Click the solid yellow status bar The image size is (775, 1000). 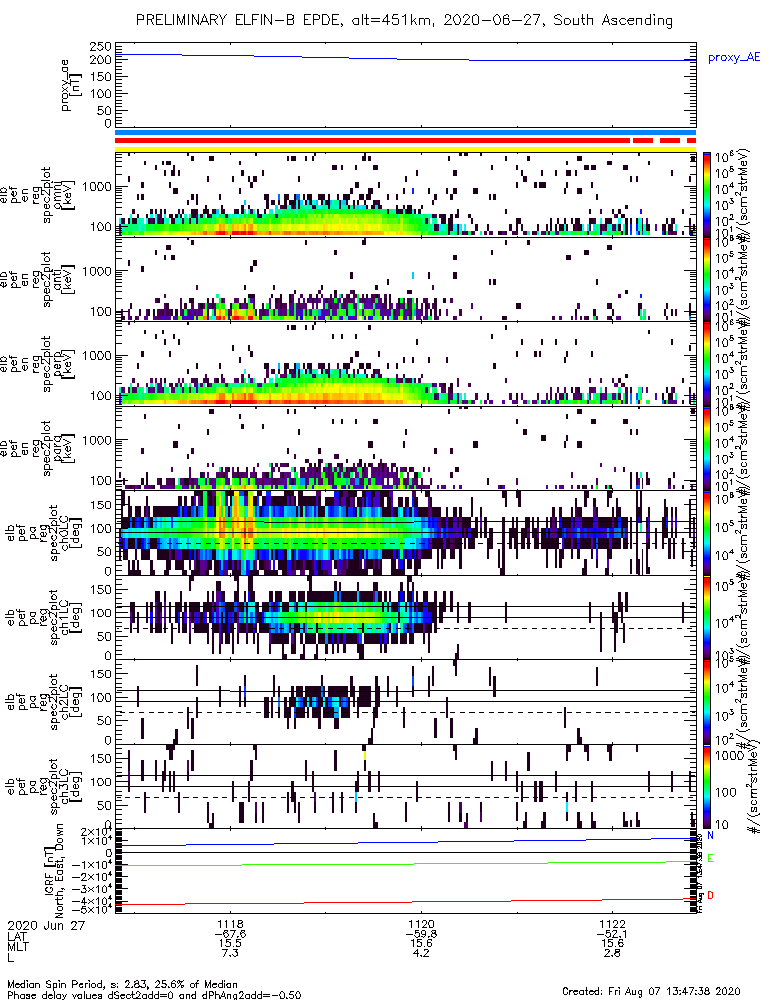(x=406, y=149)
